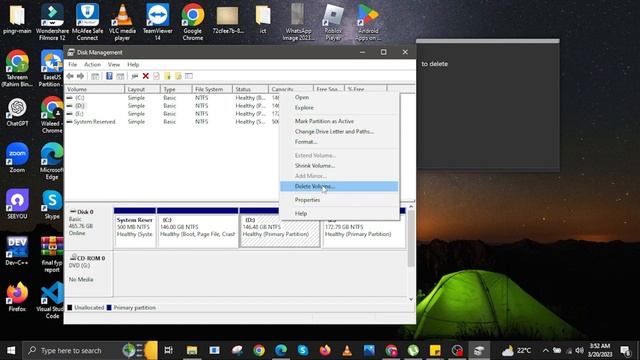Select the CD-ROM 0 label panel
Image resolution: width=640 pixels, height=360 pixels.
pos(89,273)
